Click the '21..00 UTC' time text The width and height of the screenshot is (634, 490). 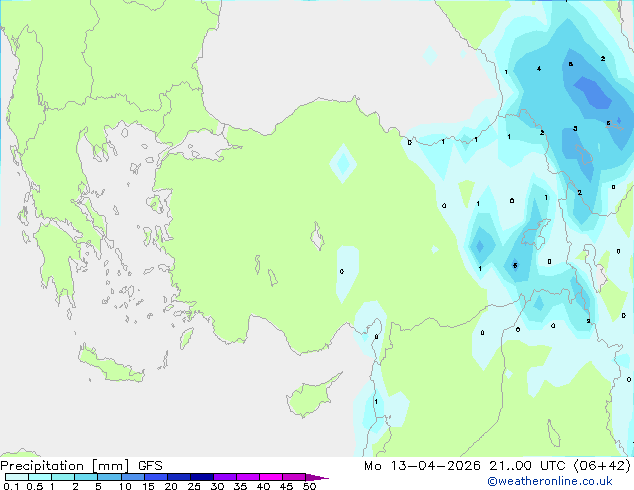click(527, 466)
